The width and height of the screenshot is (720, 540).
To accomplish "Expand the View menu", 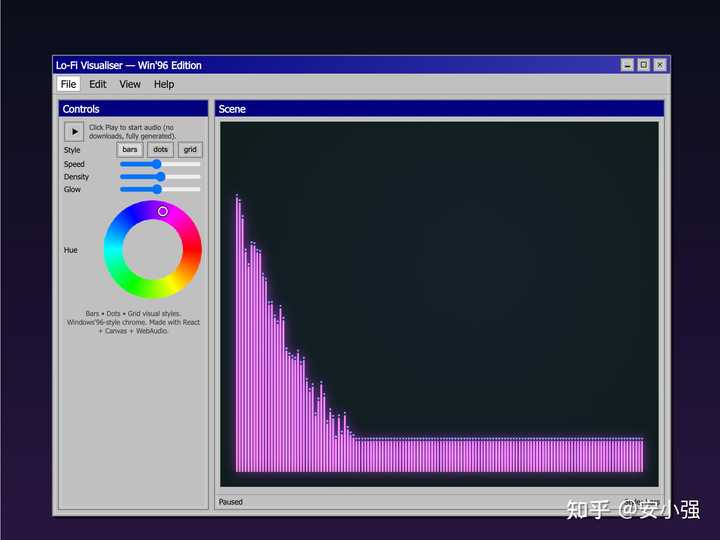I will 130,85.
